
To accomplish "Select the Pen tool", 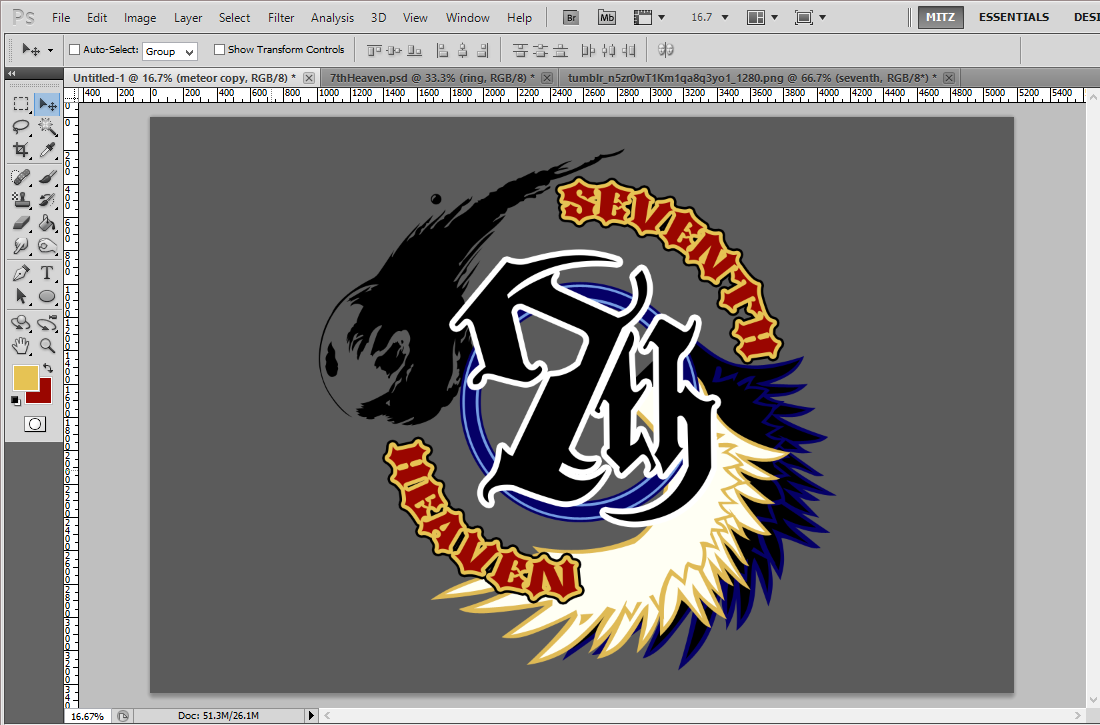I will coord(21,273).
